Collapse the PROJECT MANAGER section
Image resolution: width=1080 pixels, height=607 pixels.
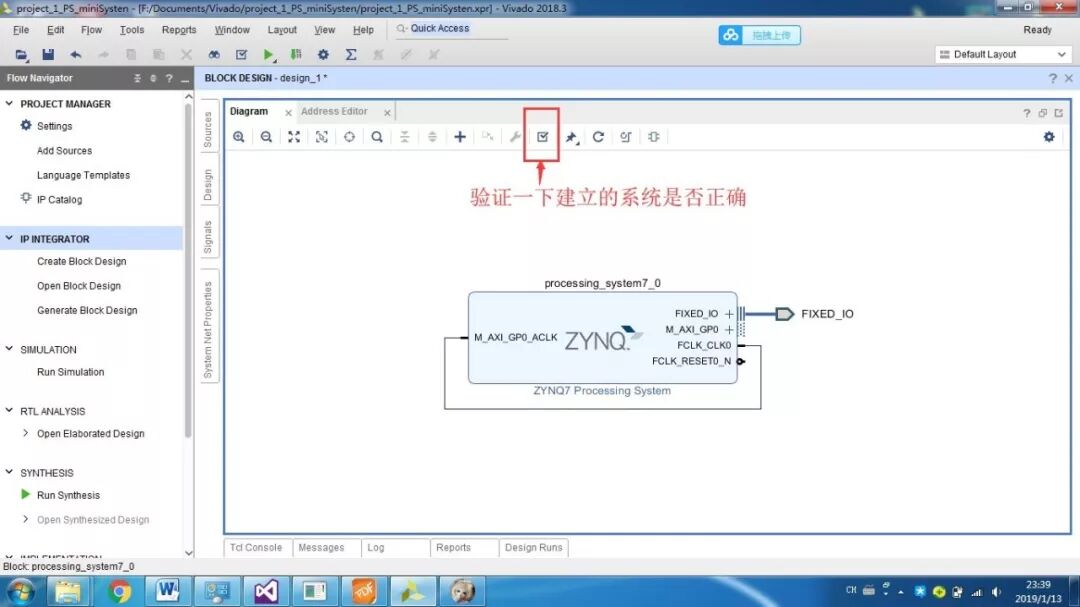coord(9,103)
